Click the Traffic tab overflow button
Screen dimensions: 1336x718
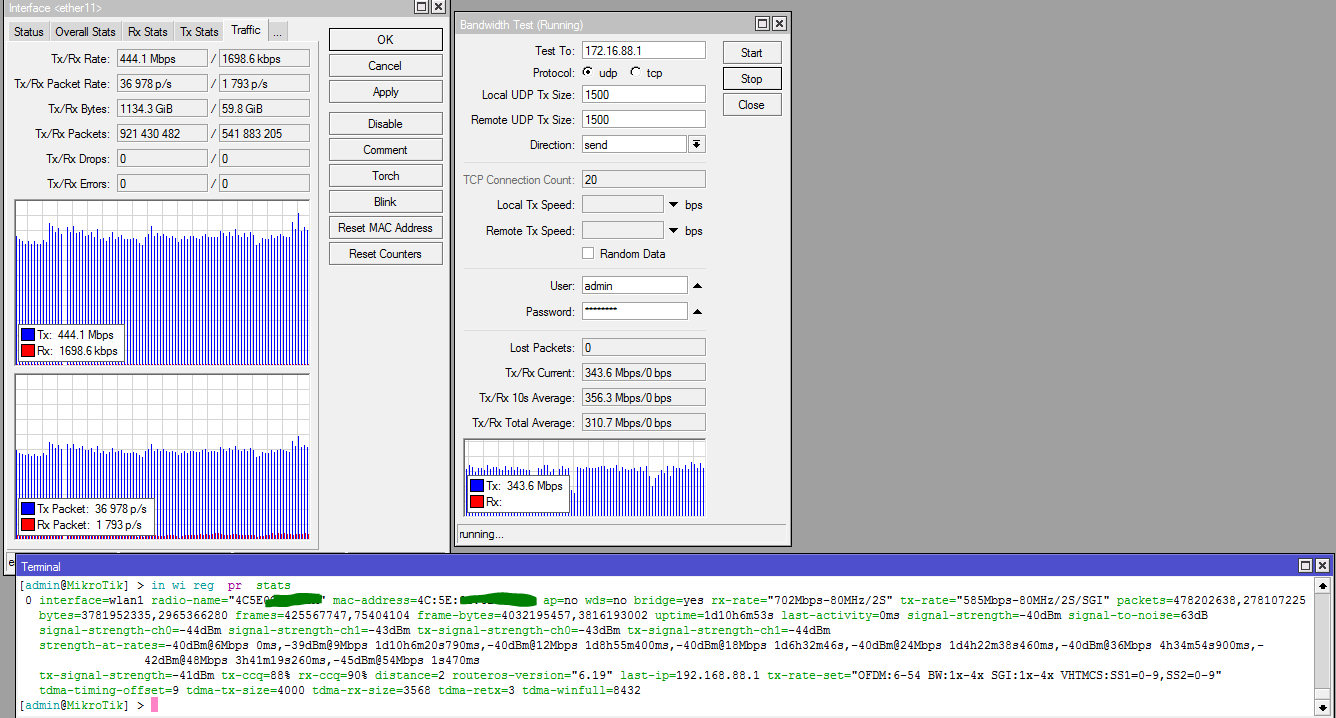[x=277, y=31]
